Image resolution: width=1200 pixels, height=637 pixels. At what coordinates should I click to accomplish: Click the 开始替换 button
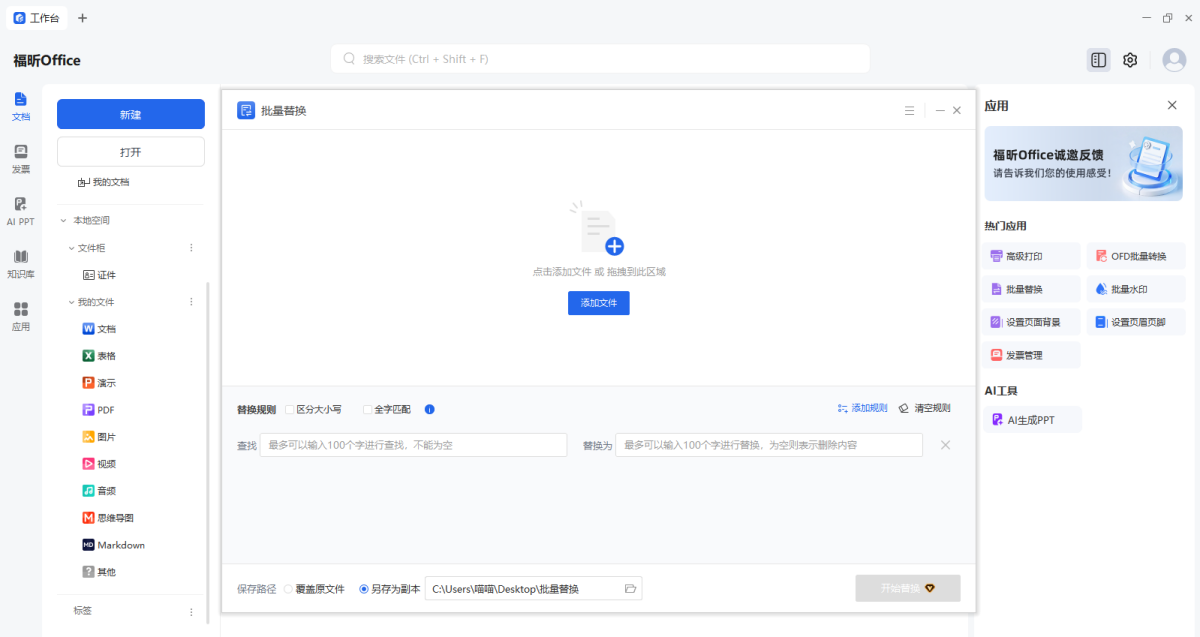[908, 588]
